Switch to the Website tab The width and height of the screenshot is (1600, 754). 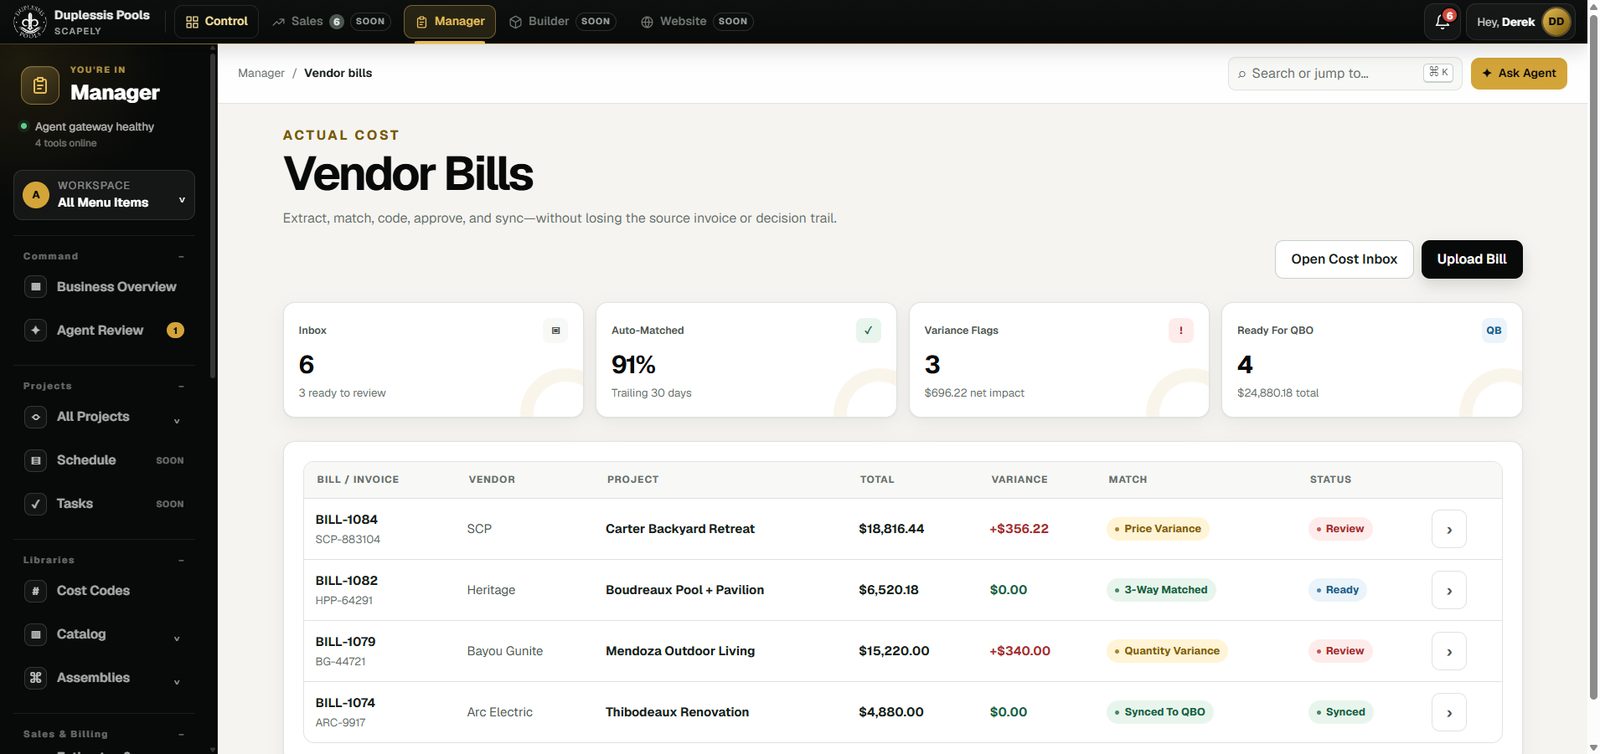[x=696, y=21]
